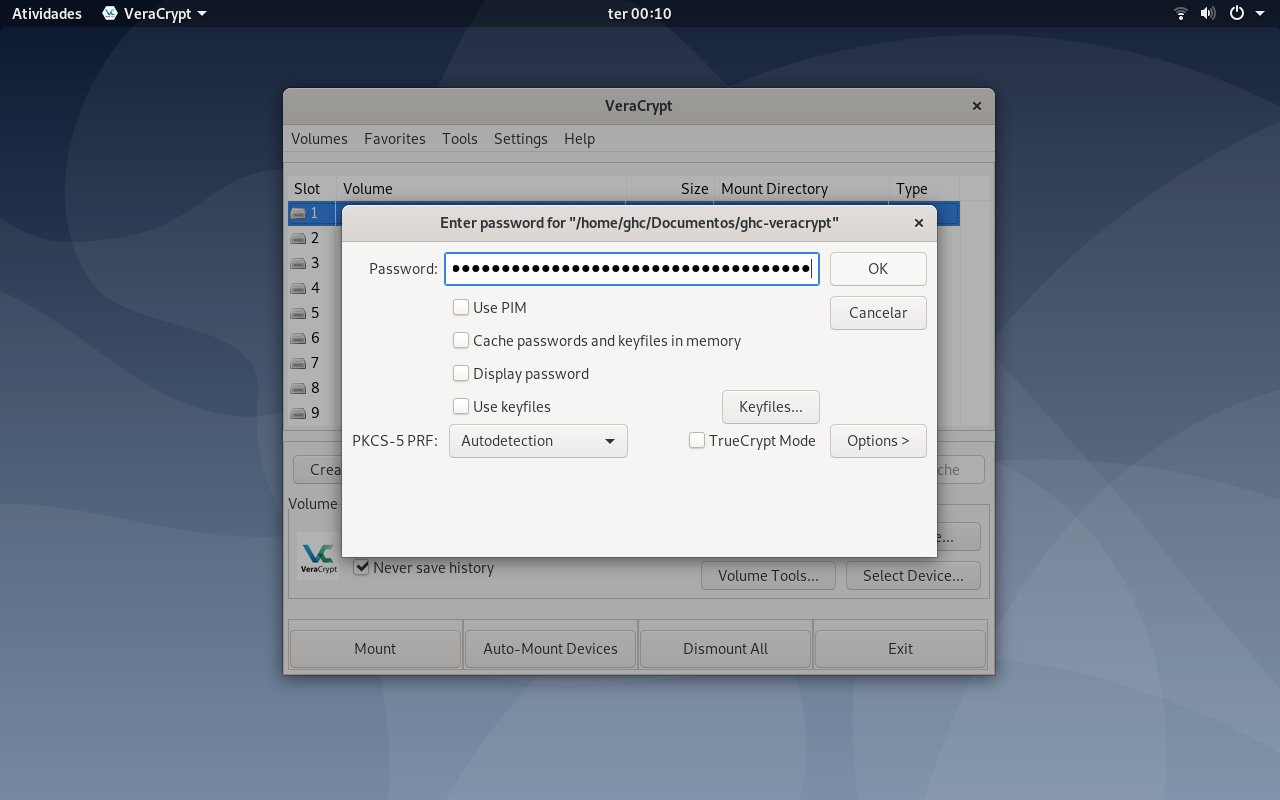Enable the Use PIM checkbox
The height and width of the screenshot is (800, 1280).
[461, 307]
